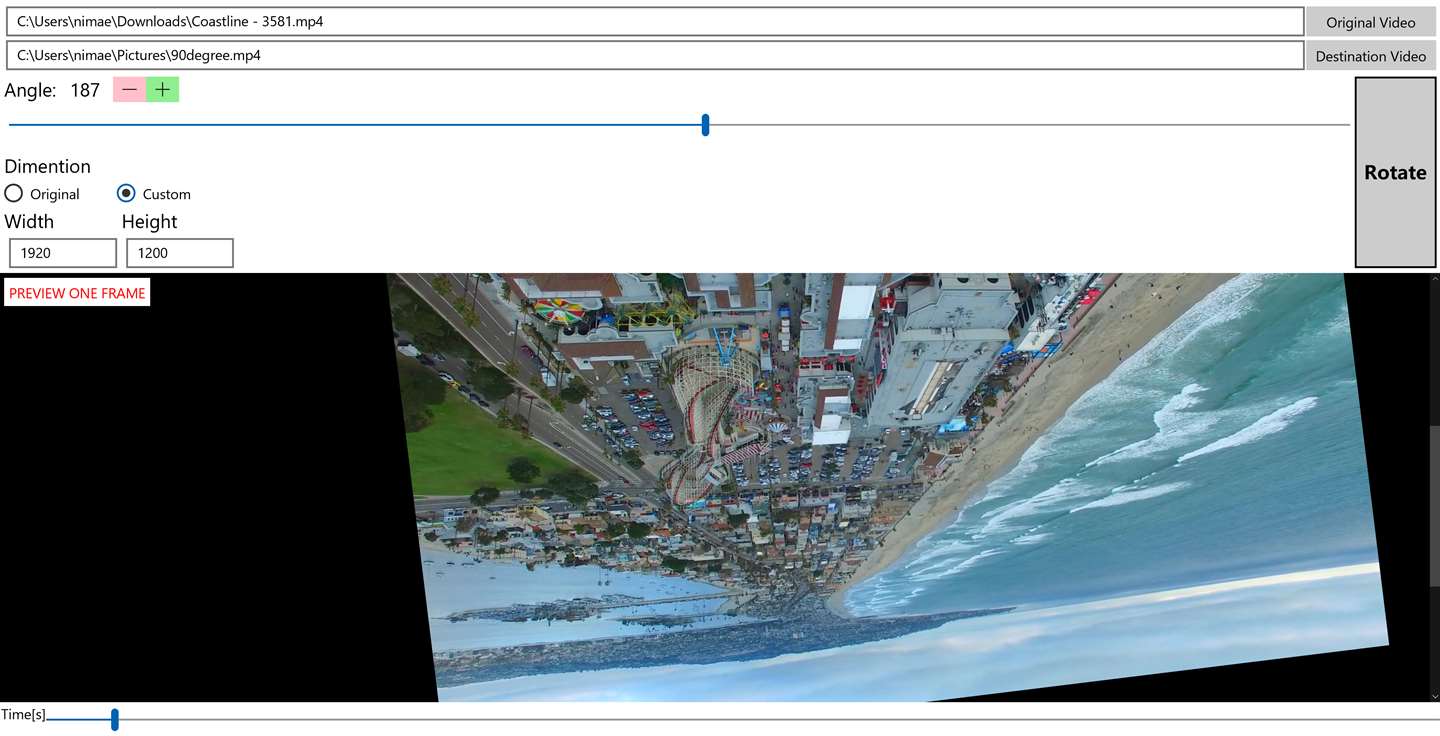The image size is (1440, 736).
Task: Increase the angle with the green plus button
Action: tap(163, 90)
